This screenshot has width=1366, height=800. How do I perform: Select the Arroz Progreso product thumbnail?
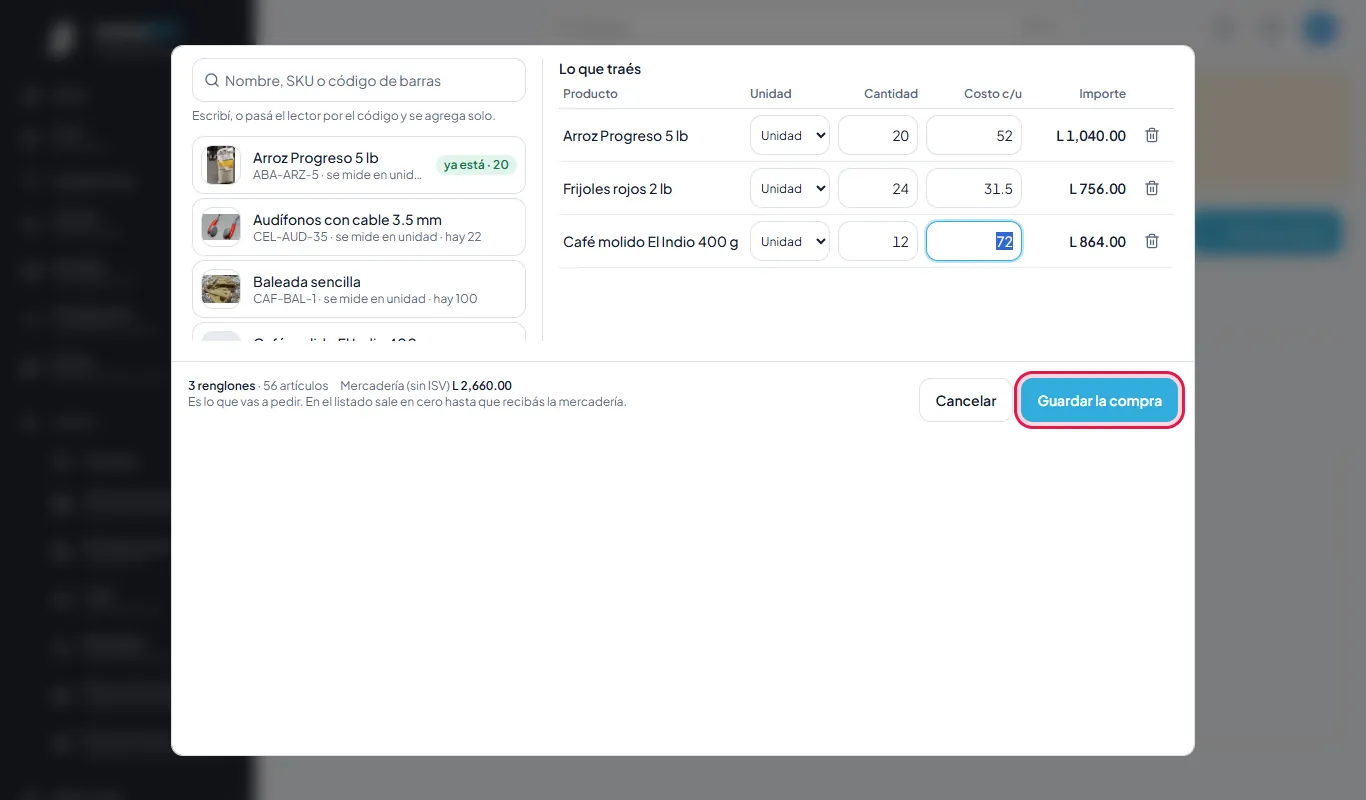pos(221,165)
